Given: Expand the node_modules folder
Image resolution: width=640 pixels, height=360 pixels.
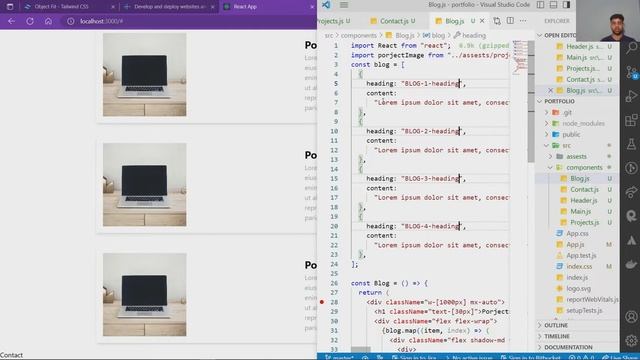Looking at the screenshot, I should 547,123.
